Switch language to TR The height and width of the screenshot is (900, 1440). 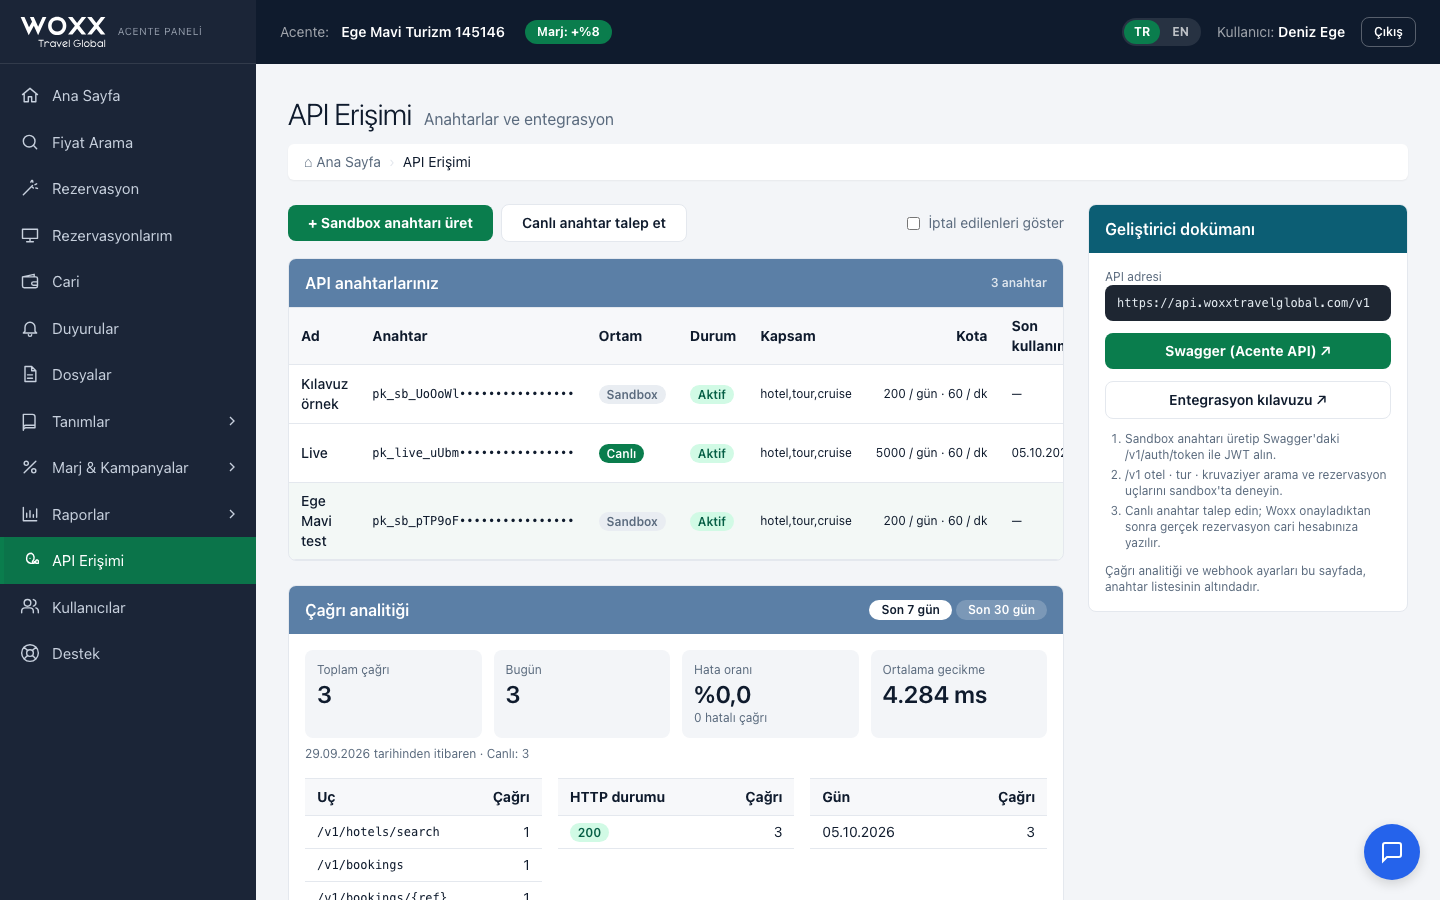pos(1142,32)
